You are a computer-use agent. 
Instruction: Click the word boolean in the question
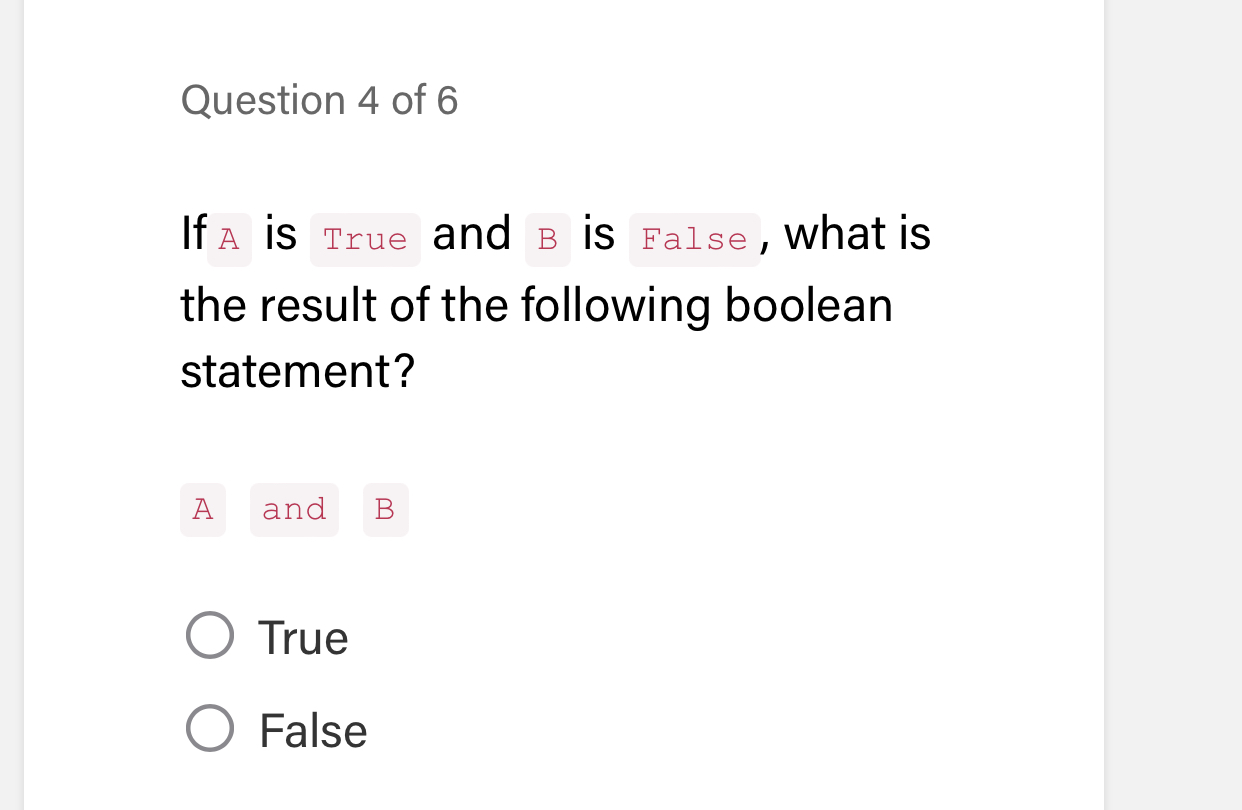coord(804,305)
